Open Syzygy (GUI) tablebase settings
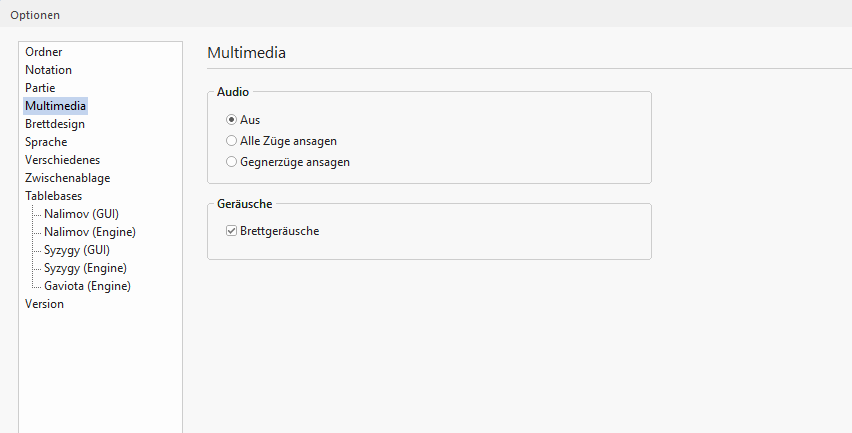The height and width of the screenshot is (433, 852). coord(76,250)
